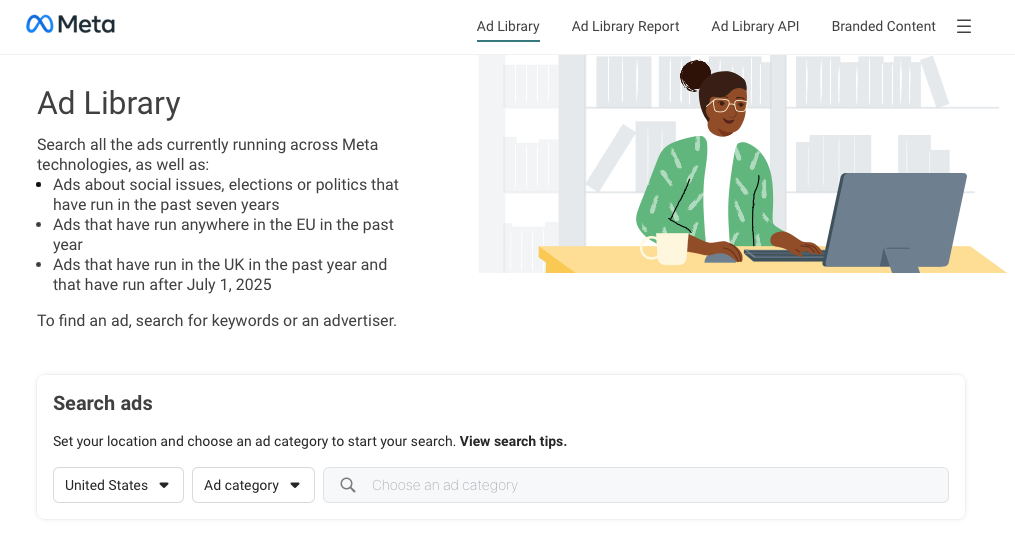Click the librarian illustration image
This screenshot has width=1015, height=556.
[x=742, y=164]
